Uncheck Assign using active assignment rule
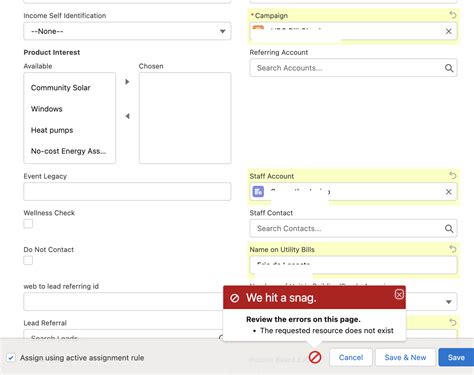Image resolution: width=474 pixels, height=375 pixels. (x=11, y=358)
